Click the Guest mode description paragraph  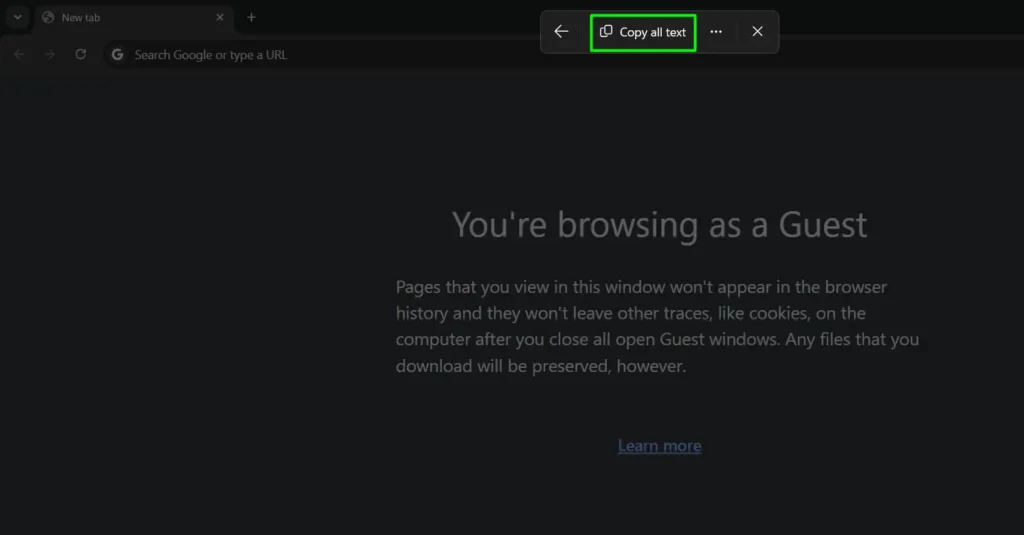pyautogui.click(x=657, y=327)
